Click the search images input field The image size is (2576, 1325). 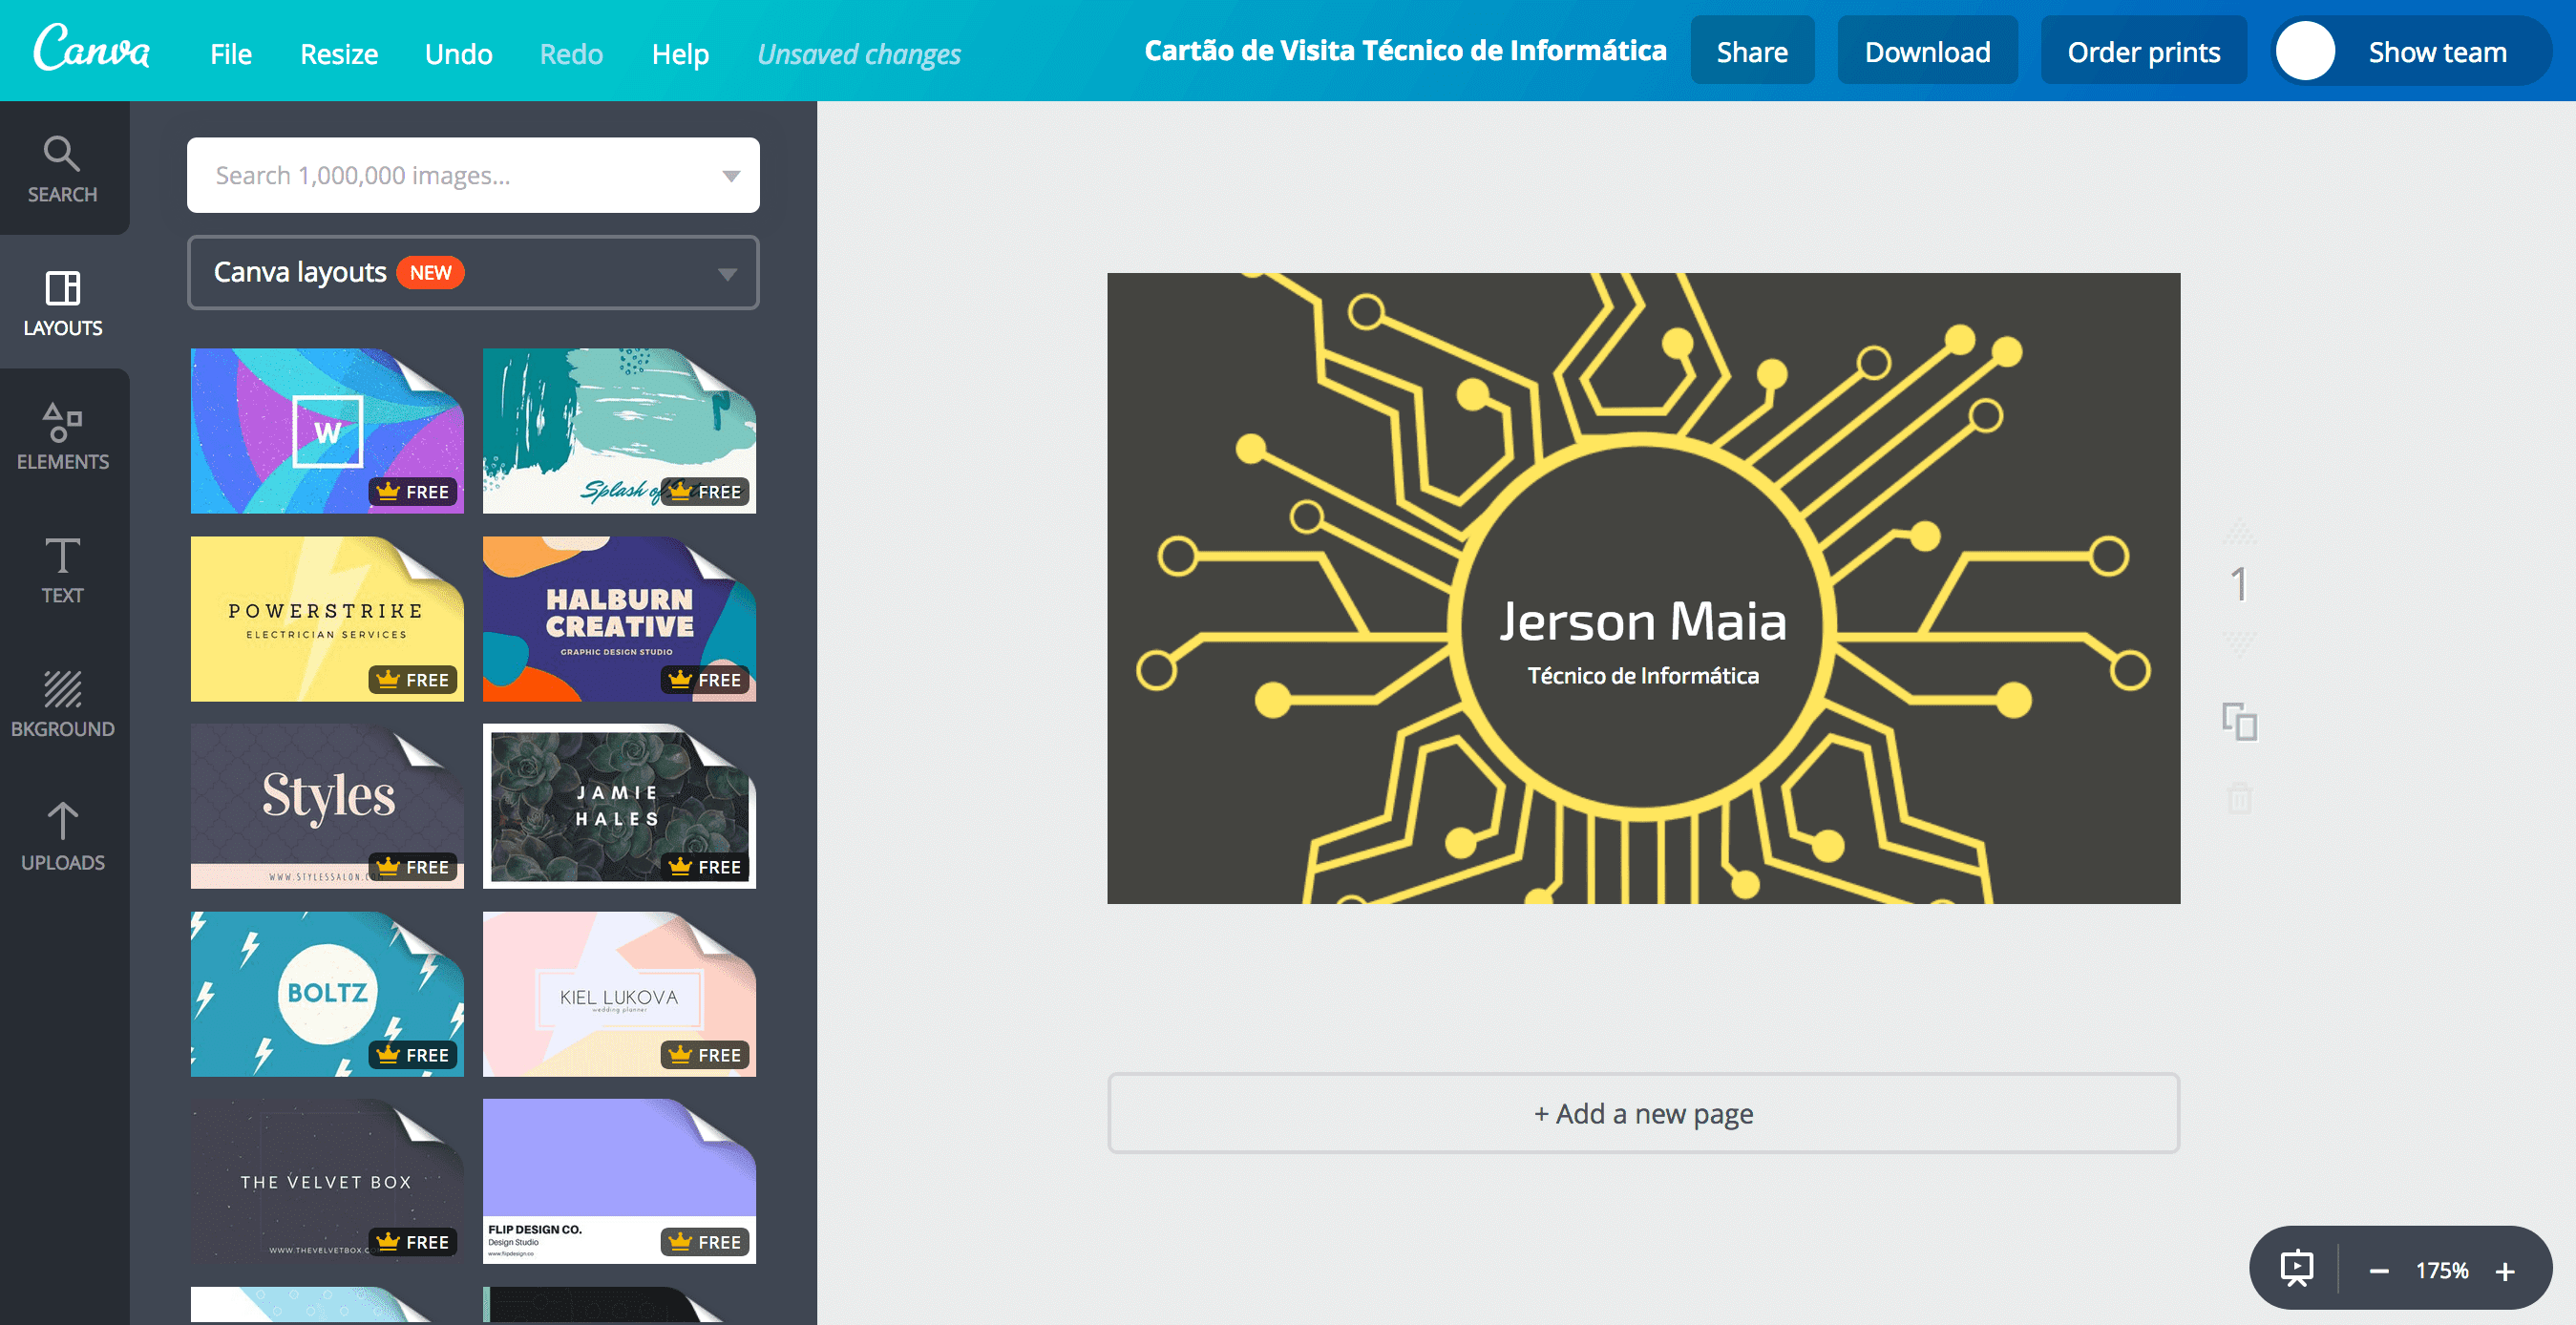[473, 175]
